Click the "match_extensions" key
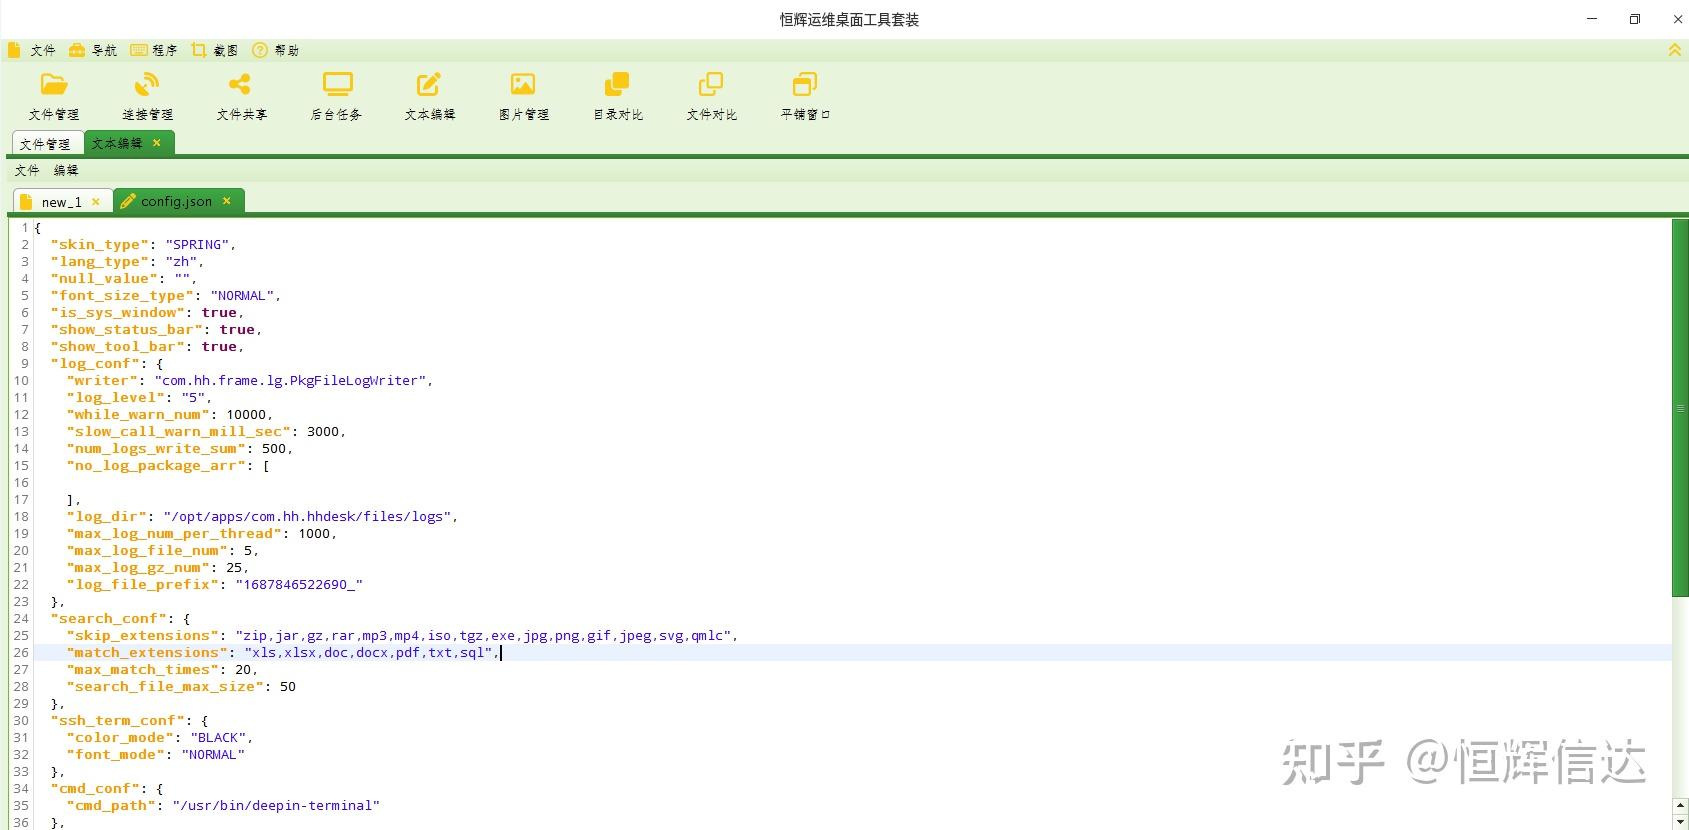 tap(148, 652)
